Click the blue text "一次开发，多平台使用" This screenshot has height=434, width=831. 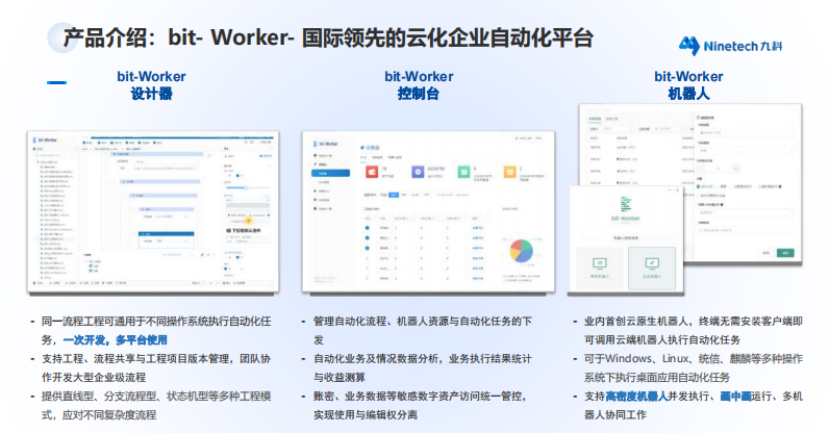coord(115,340)
